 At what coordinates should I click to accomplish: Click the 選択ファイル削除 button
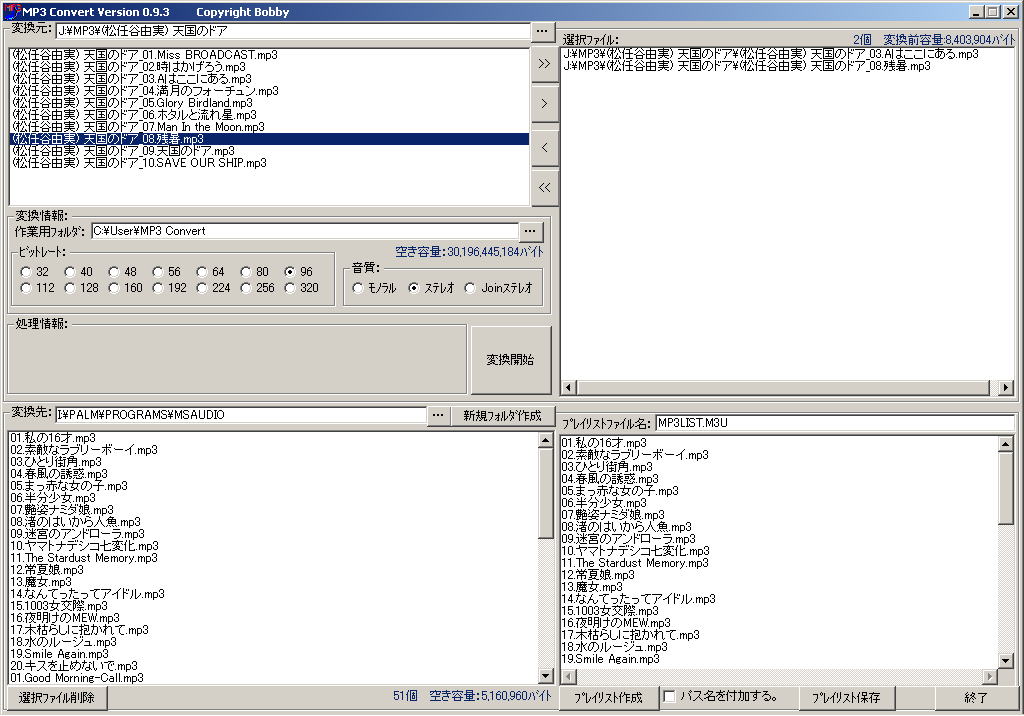pyautogui.click(x=56, y=697)
